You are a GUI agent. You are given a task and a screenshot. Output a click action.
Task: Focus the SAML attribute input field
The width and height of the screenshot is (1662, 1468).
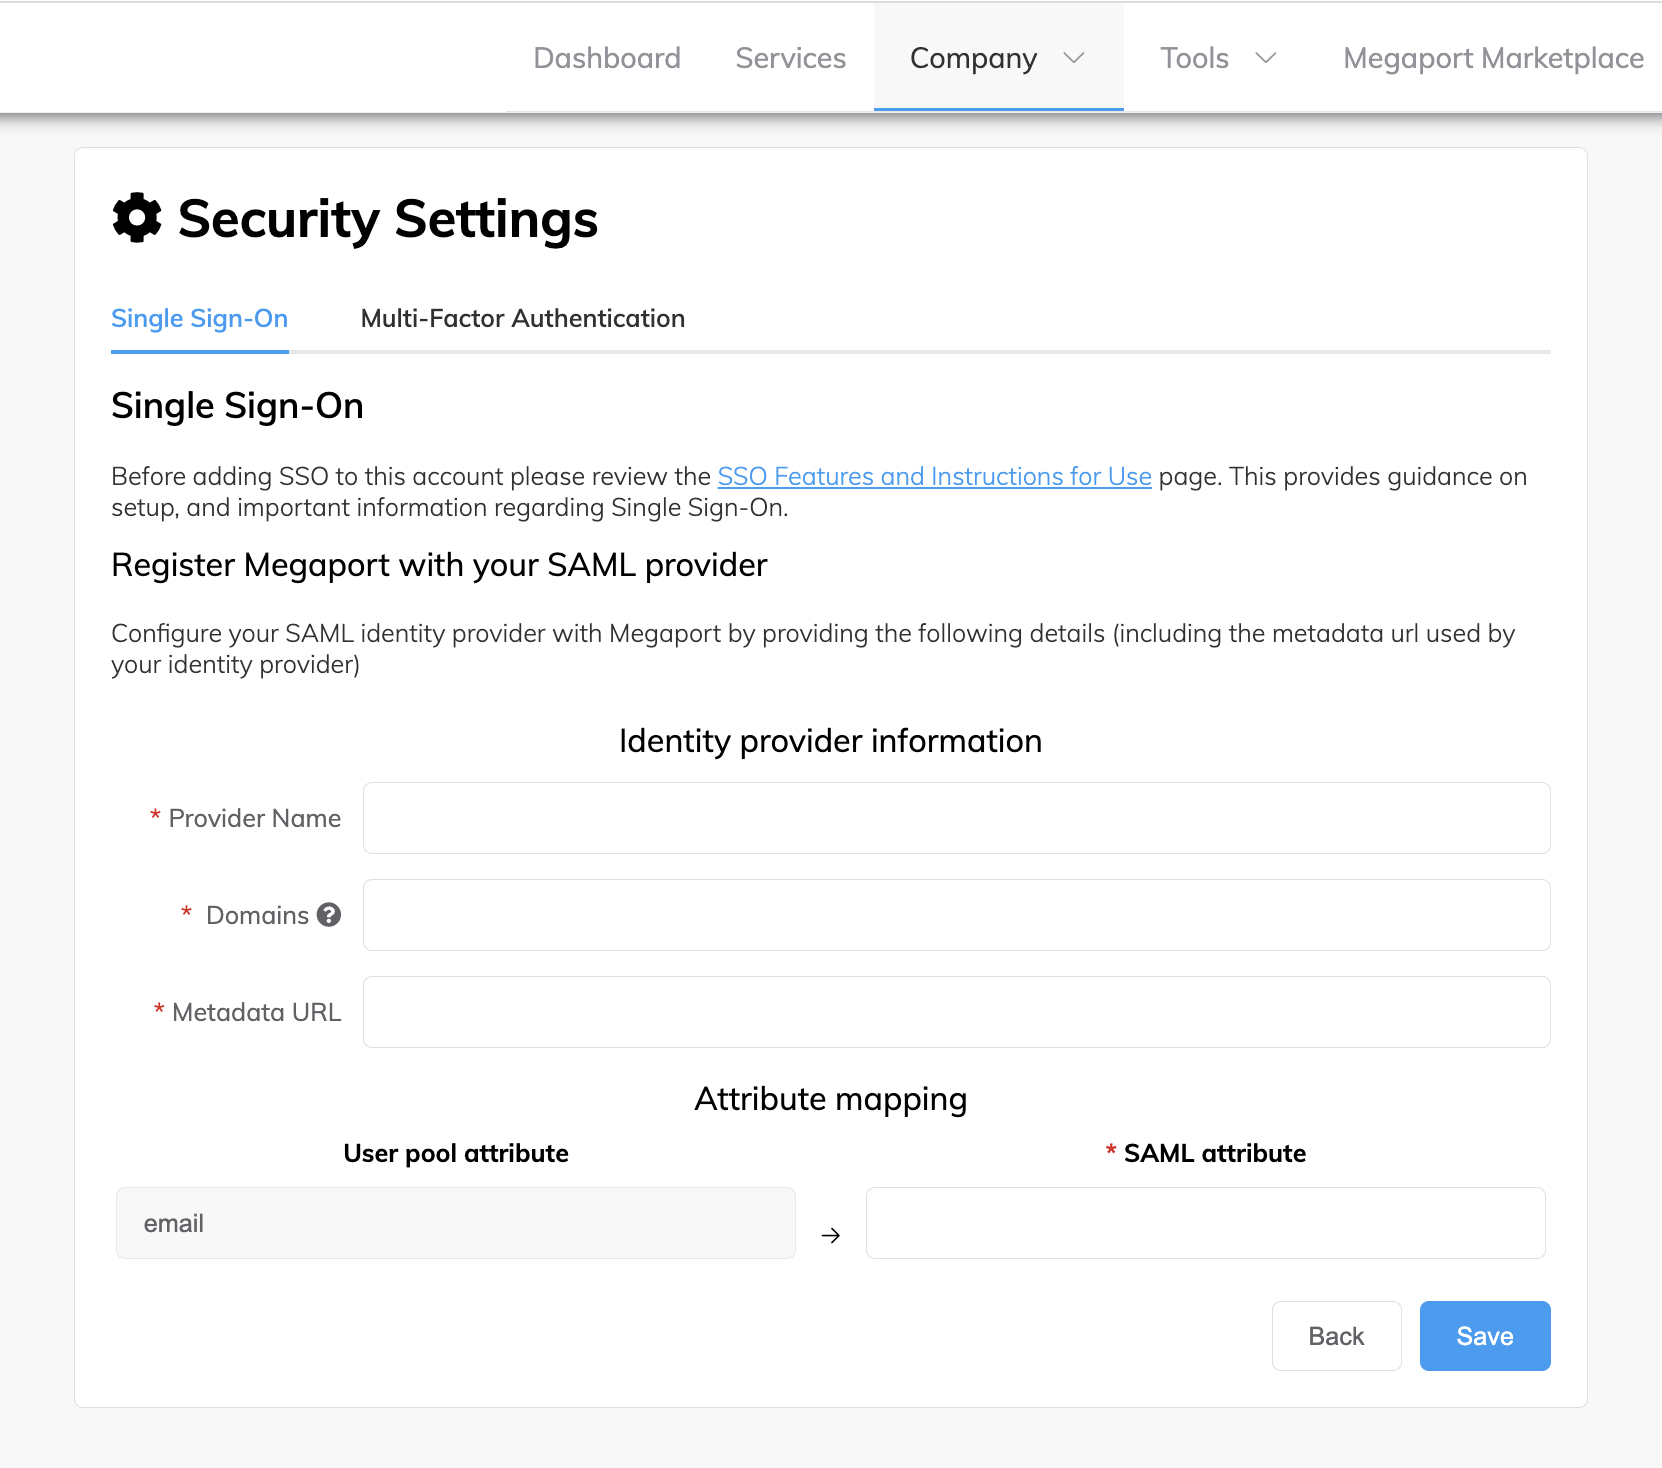pyautogui.click(x=1206, y=1223)
